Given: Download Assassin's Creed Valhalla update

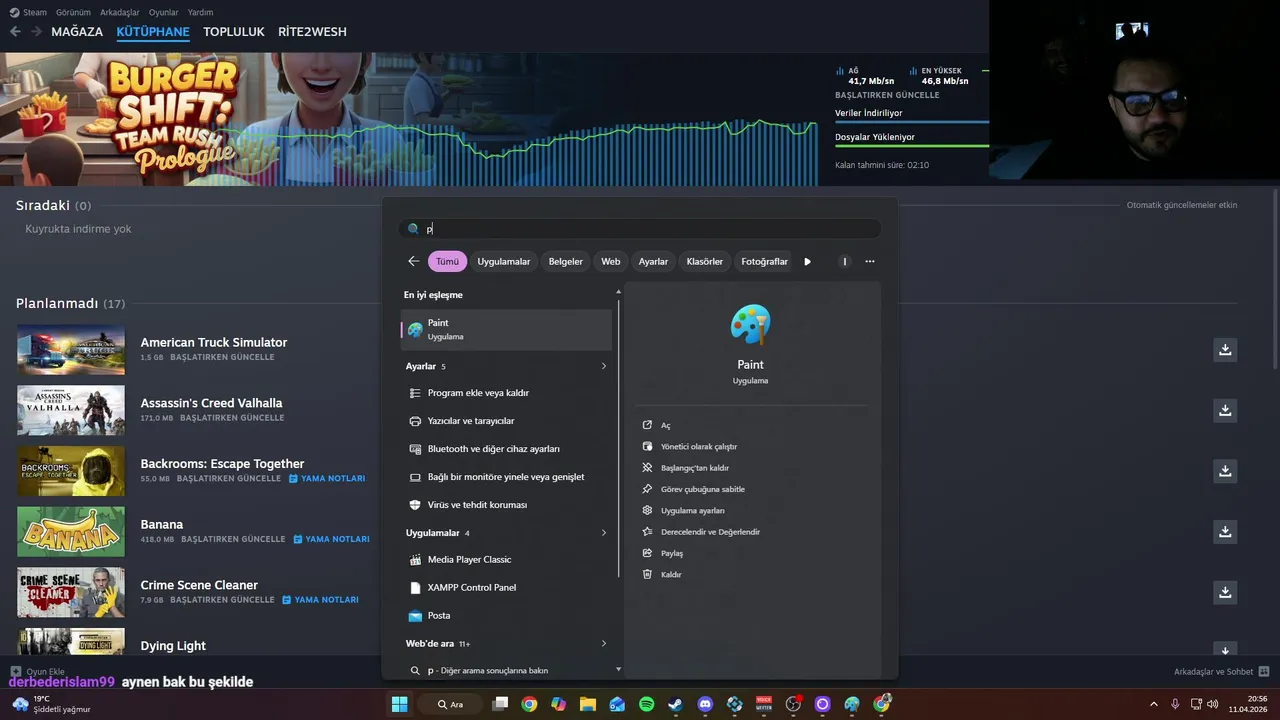Looking at the screenshot, I should pyautogui.click(x=1225, y=411).
